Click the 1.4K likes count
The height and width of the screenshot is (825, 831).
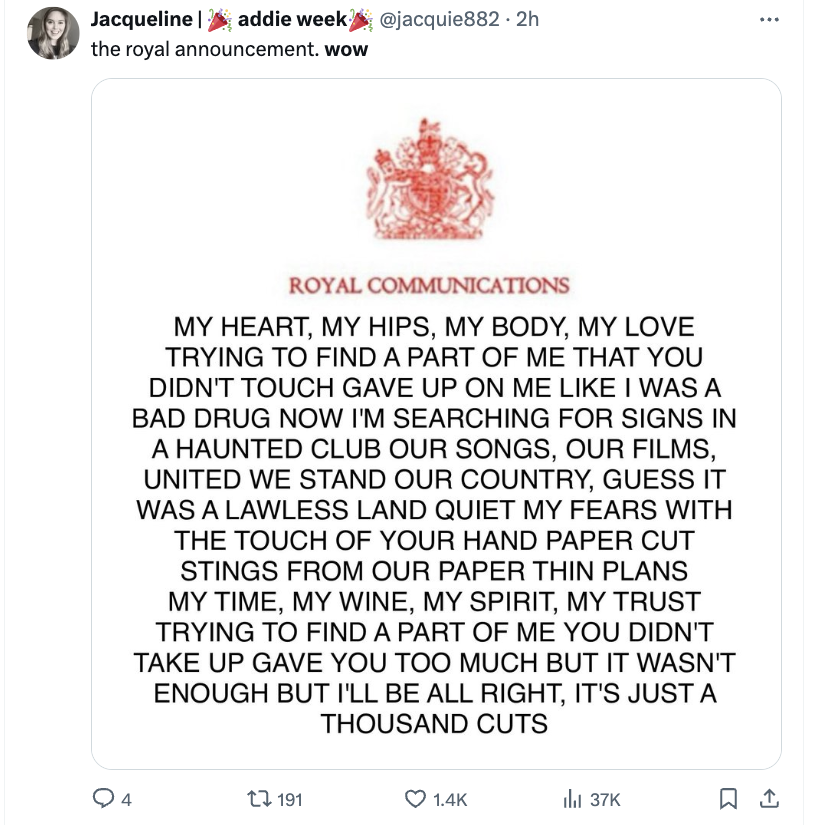(x=449, y=799)
